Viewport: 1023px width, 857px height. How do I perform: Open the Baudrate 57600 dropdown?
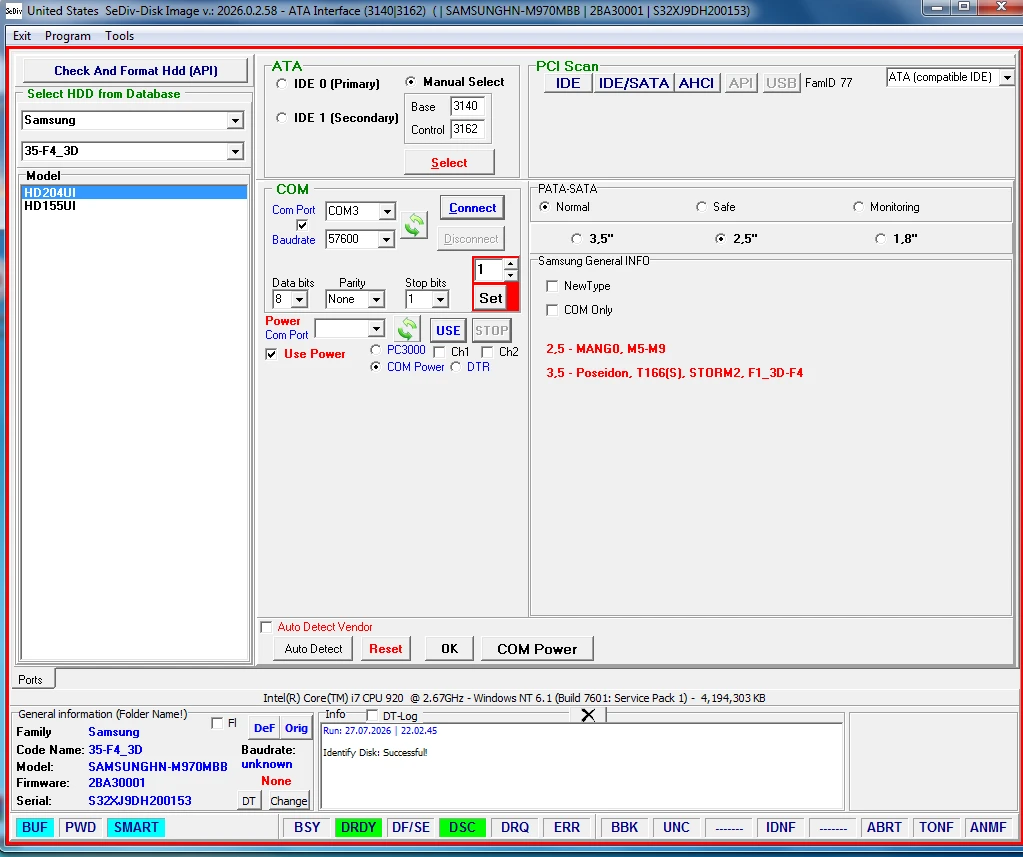coord(386,239)
